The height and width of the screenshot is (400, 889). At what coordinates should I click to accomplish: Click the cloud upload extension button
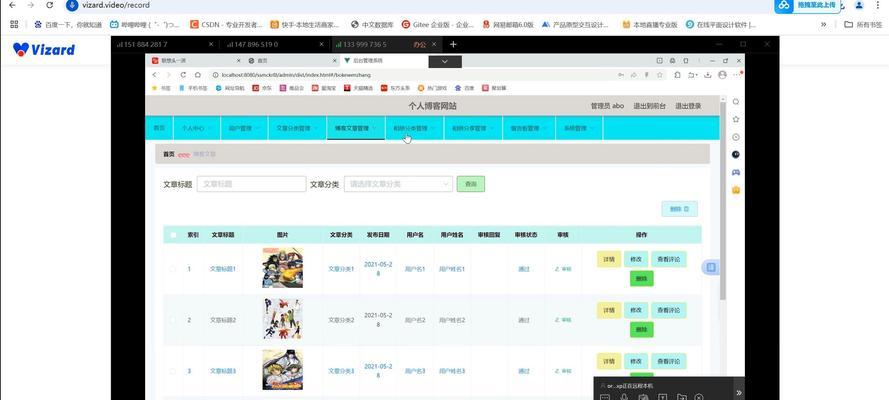[x=806, y=5]
